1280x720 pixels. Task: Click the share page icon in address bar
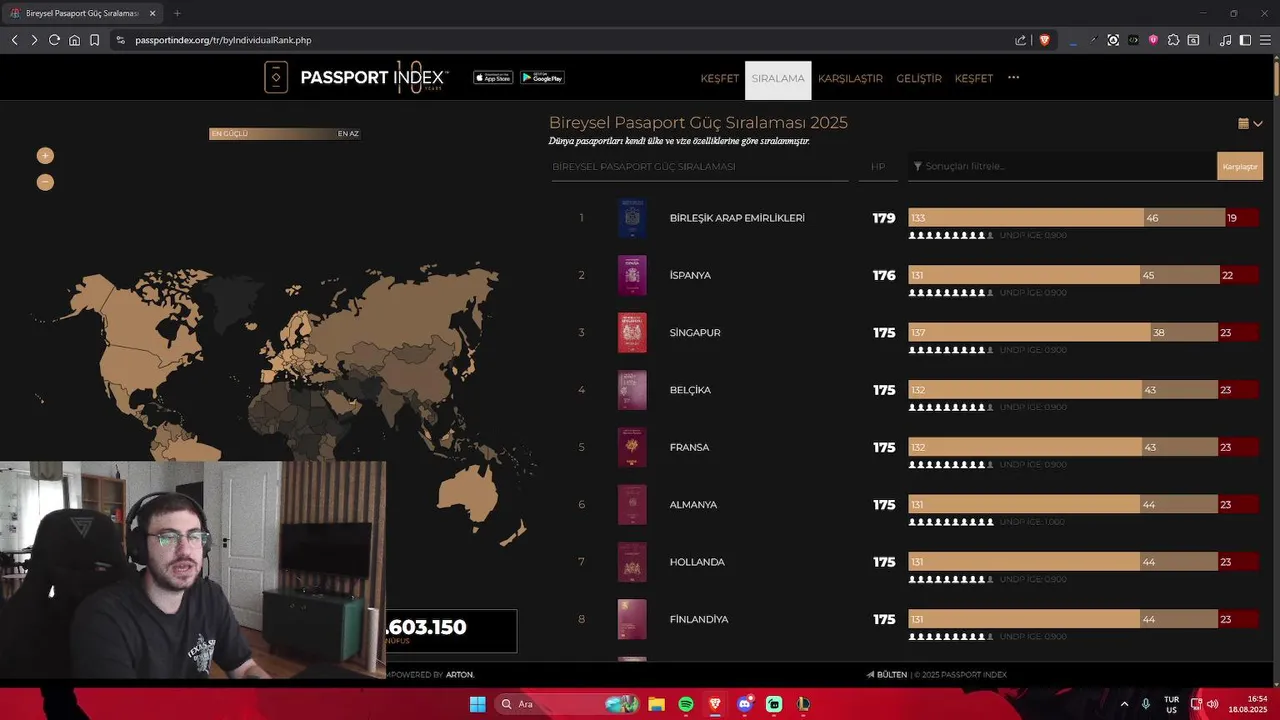pos(1021,40)
